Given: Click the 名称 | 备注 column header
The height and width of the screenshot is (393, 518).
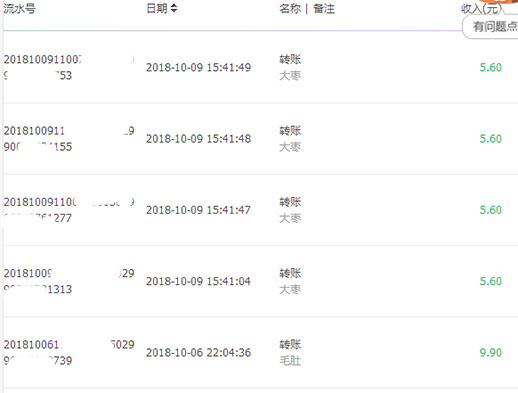Looking at the screenshot, I should (307, 9).
